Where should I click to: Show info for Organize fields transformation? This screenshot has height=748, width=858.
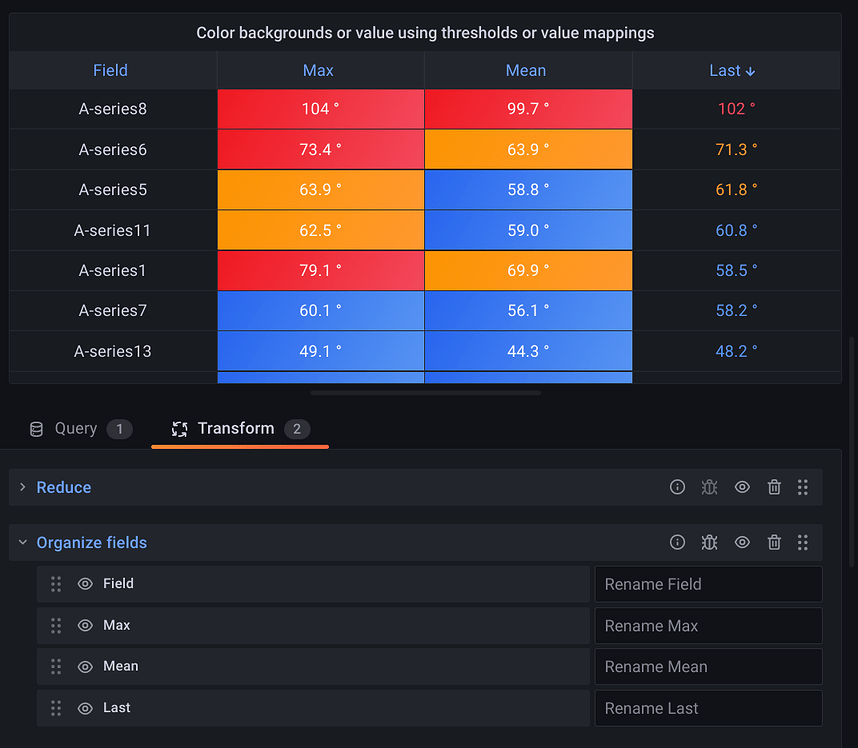tap(677, 542)
